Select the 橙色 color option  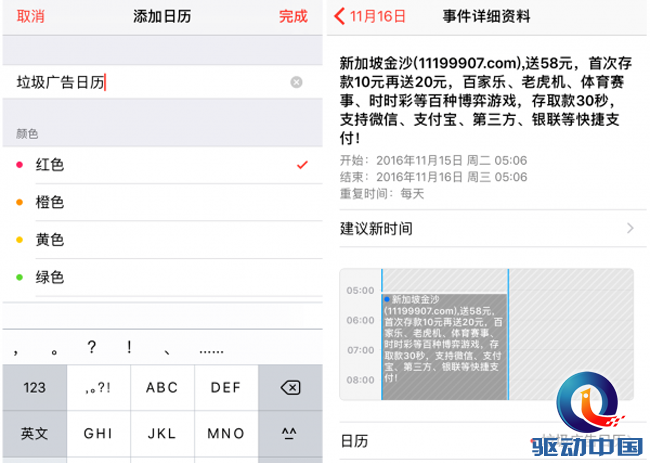pos(162,202)
